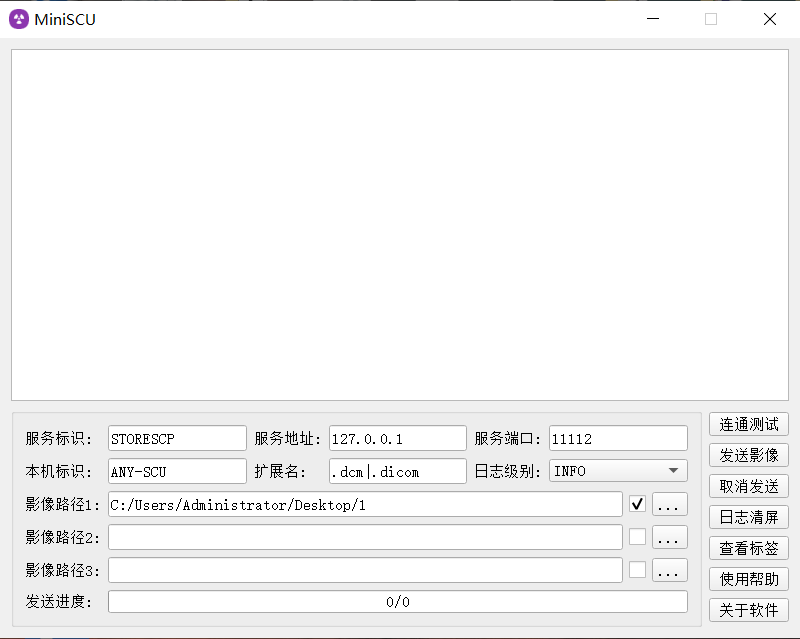Screen dimensions: 800x639
Task: Clear the log with 日志清屏
Action: pyautogui.click(x=749, y=517)
